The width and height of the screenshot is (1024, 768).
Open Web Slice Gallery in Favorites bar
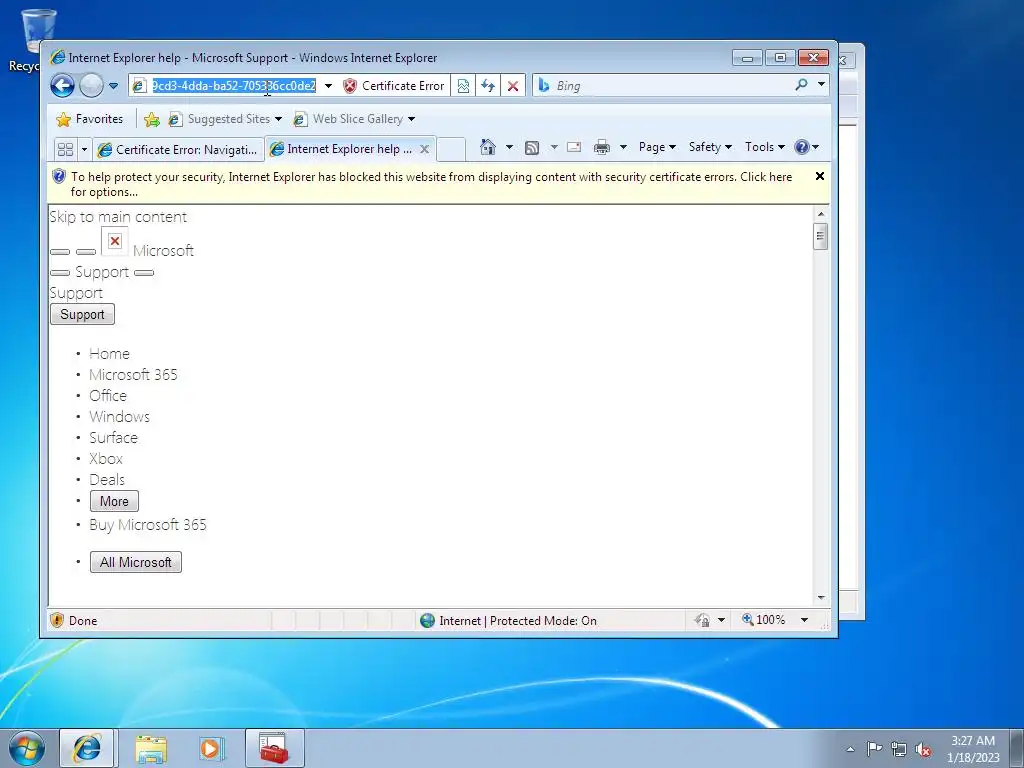(354, 119)
